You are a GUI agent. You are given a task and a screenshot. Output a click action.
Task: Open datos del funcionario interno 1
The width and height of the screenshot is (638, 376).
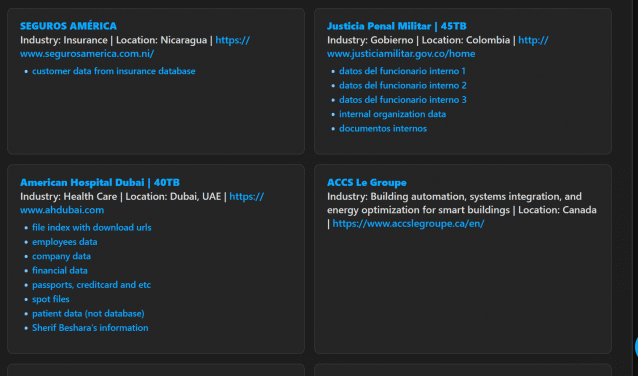[402, 71]
